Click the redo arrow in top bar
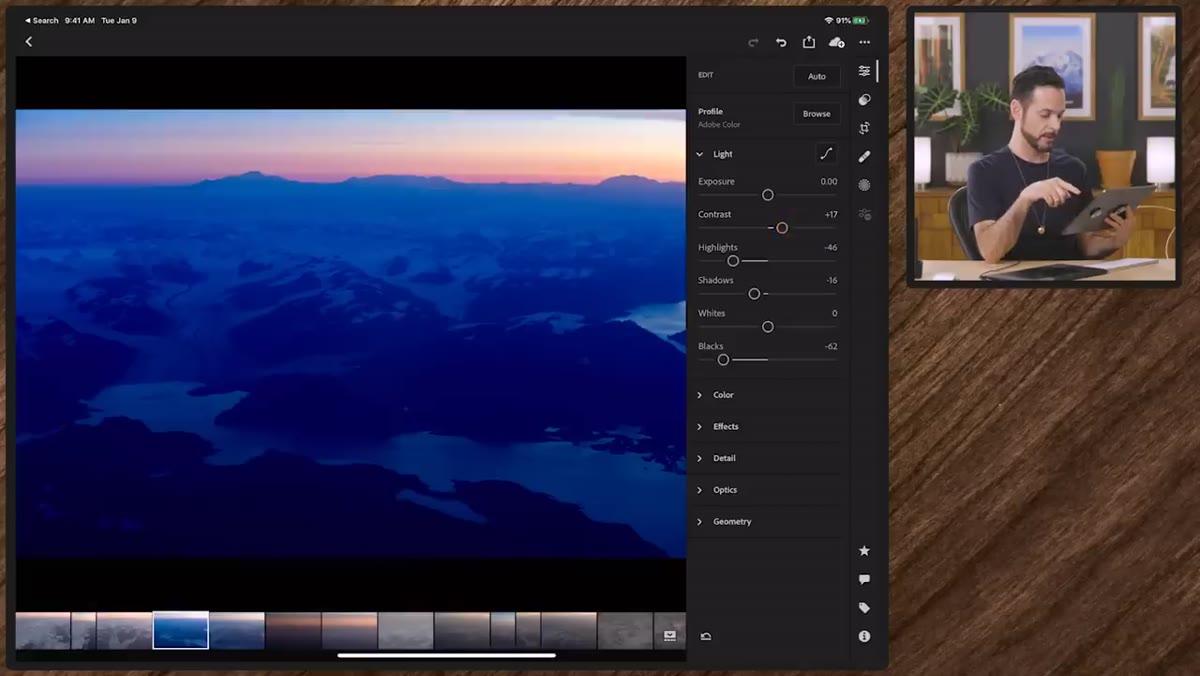The width and height of the screenshot is (1200, 676). tap(753, 42)
